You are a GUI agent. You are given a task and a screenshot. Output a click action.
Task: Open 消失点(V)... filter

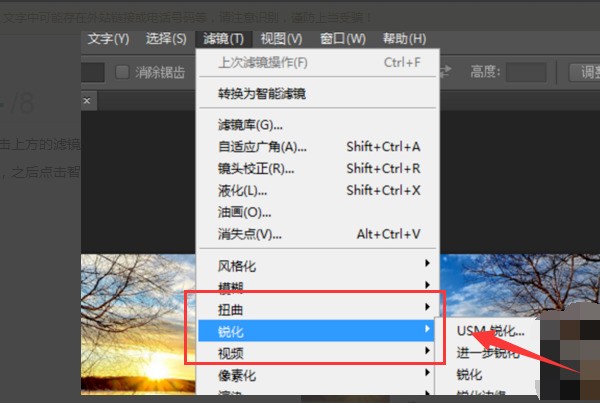point(318,234)
